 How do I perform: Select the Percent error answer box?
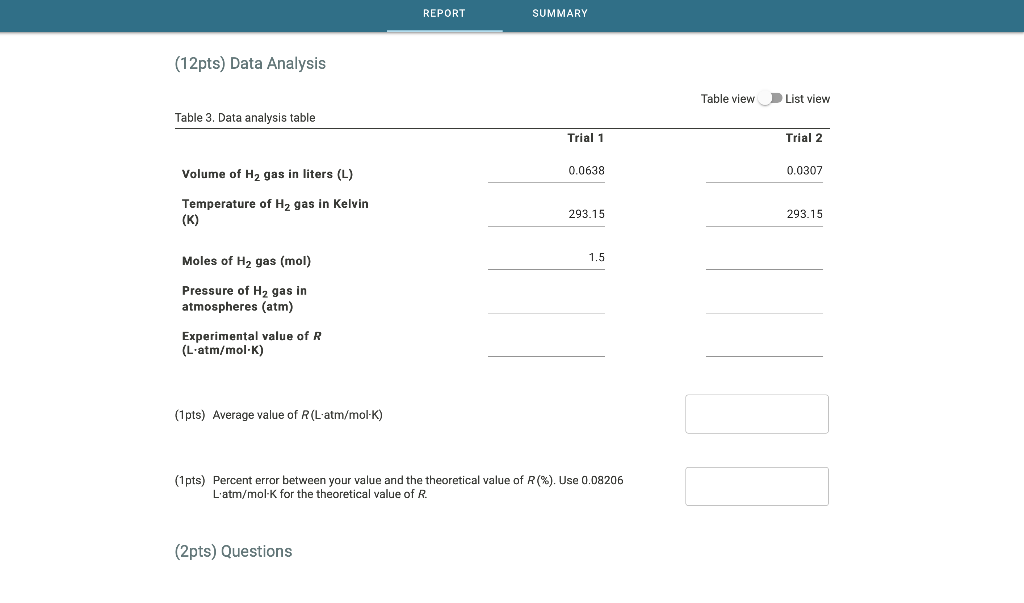pos(756,486)
